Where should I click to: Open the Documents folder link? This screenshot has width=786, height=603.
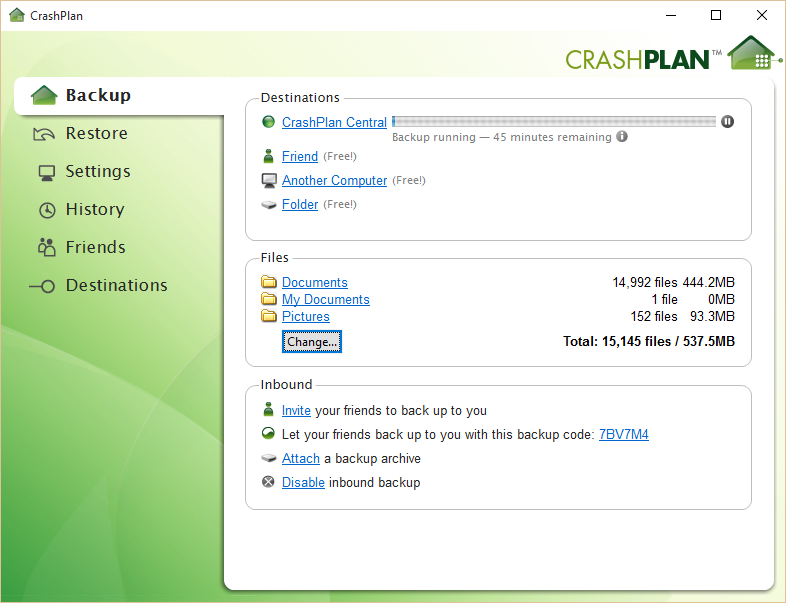315,283
